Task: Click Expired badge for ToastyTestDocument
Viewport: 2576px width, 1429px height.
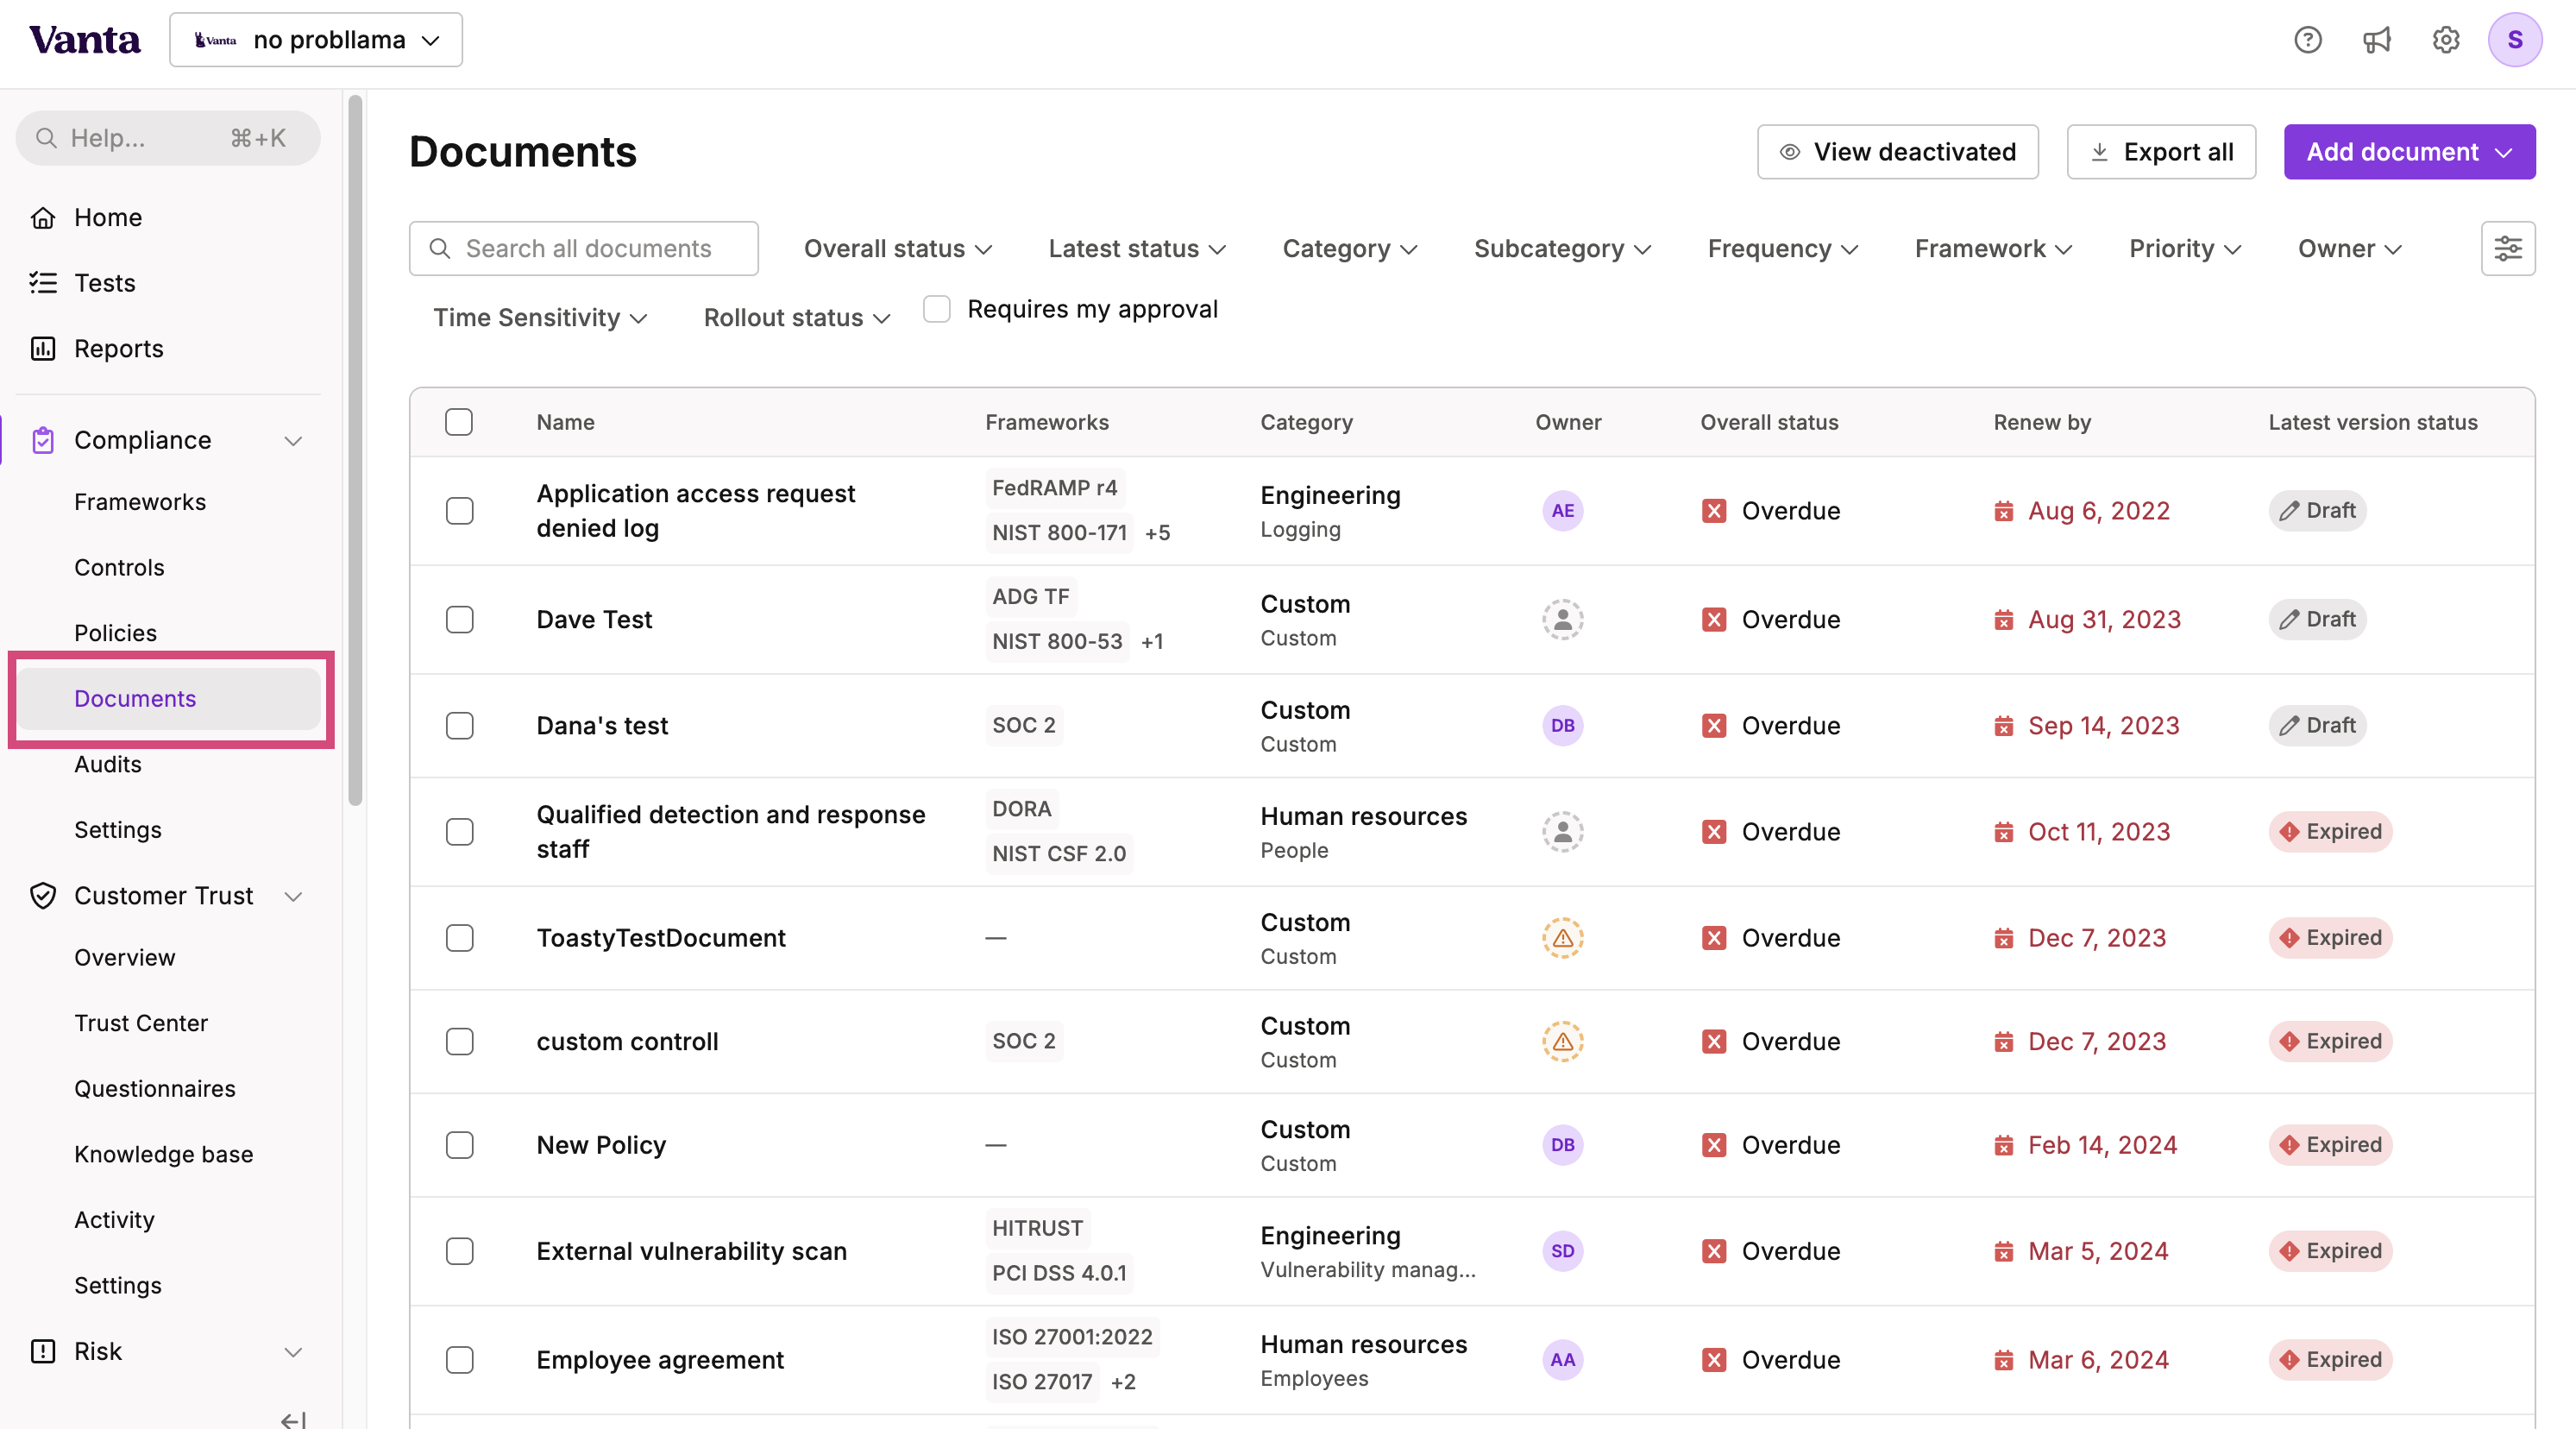Action: click(x=2330, y=938)
